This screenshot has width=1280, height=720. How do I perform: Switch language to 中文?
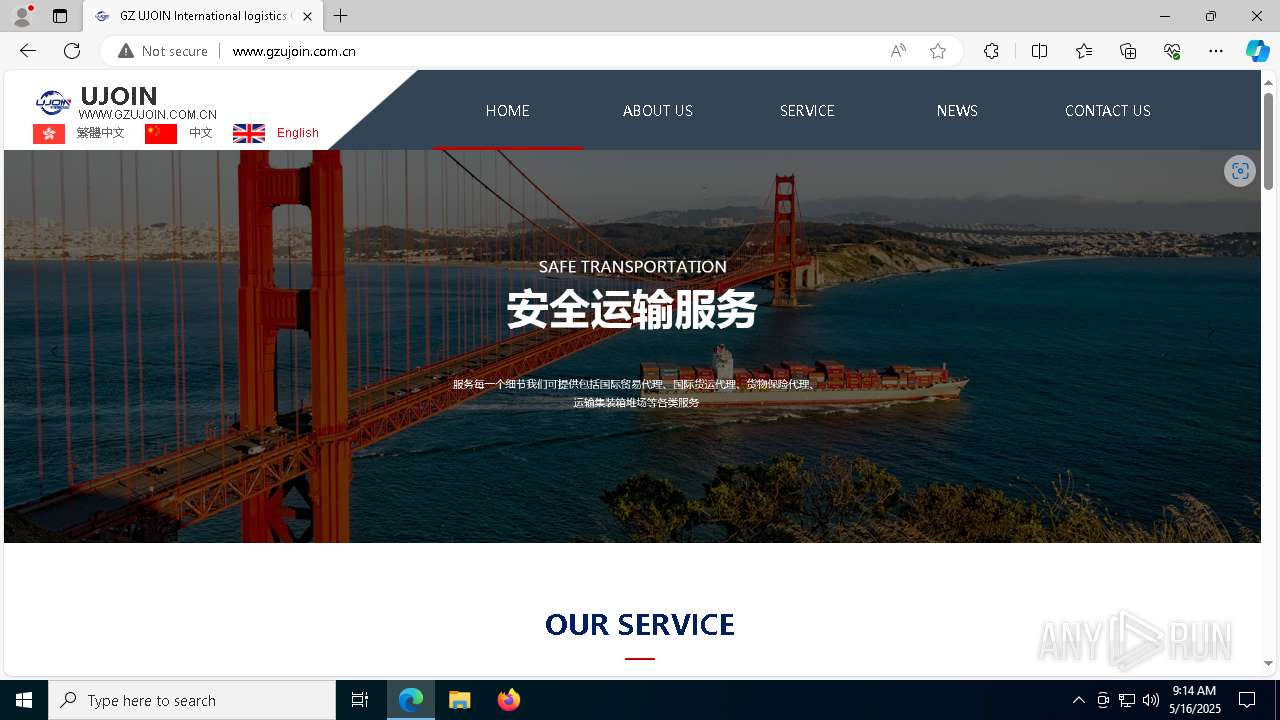[x=201, y=133]
